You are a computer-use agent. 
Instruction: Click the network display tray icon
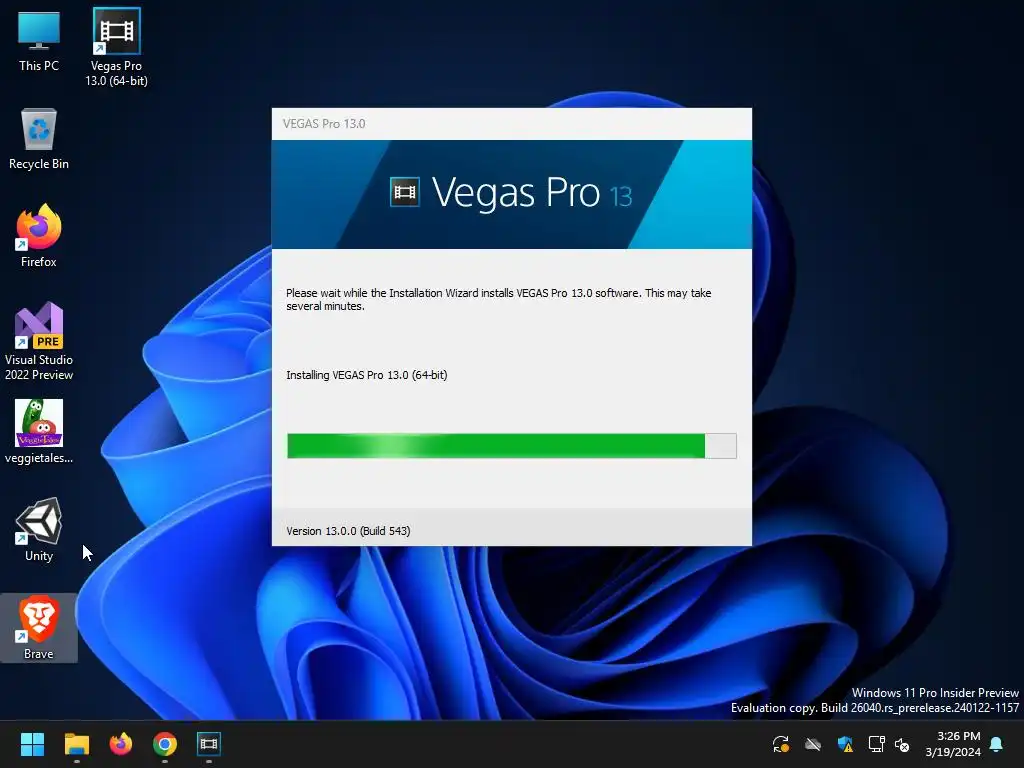[876, 744]
